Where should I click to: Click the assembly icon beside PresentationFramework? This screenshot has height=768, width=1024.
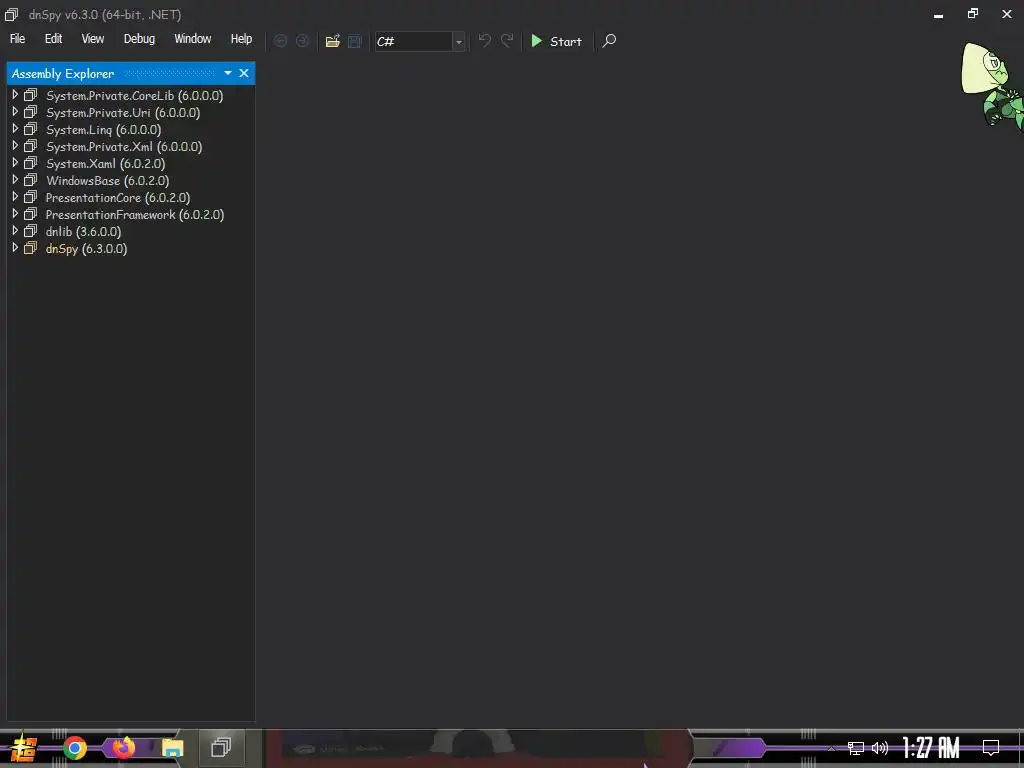pyautogui.click(x=31, y=214)
